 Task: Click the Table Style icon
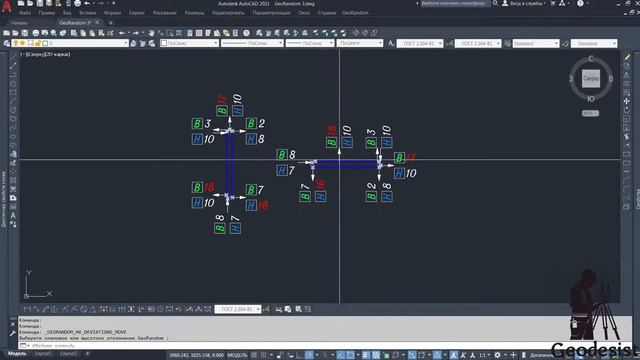tap(507, 43)
